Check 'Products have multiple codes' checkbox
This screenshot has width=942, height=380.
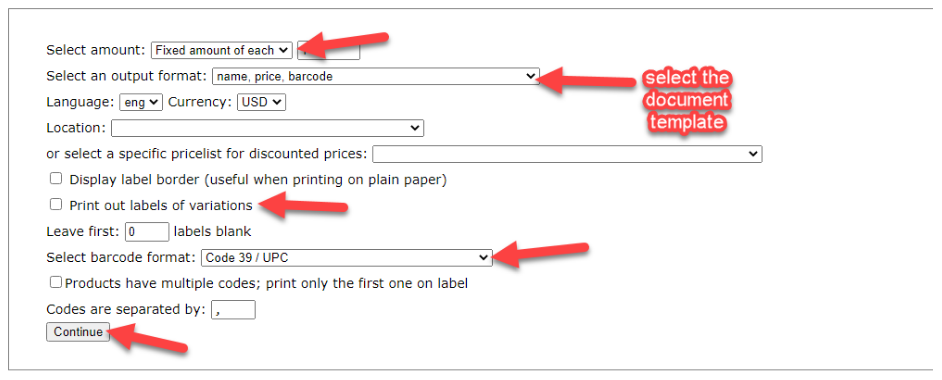[x=56, y=282]
